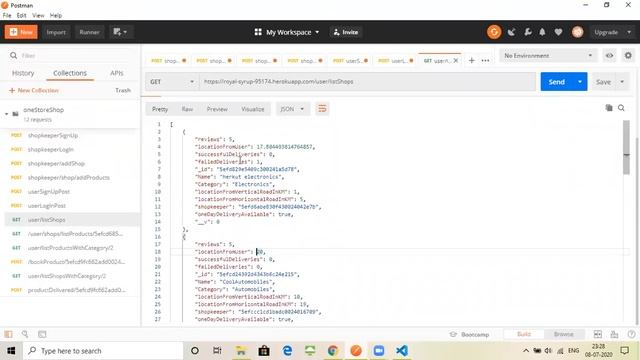The image size is (640, 360).
Task: Open Trash link
Action: [x=123, y=90]
